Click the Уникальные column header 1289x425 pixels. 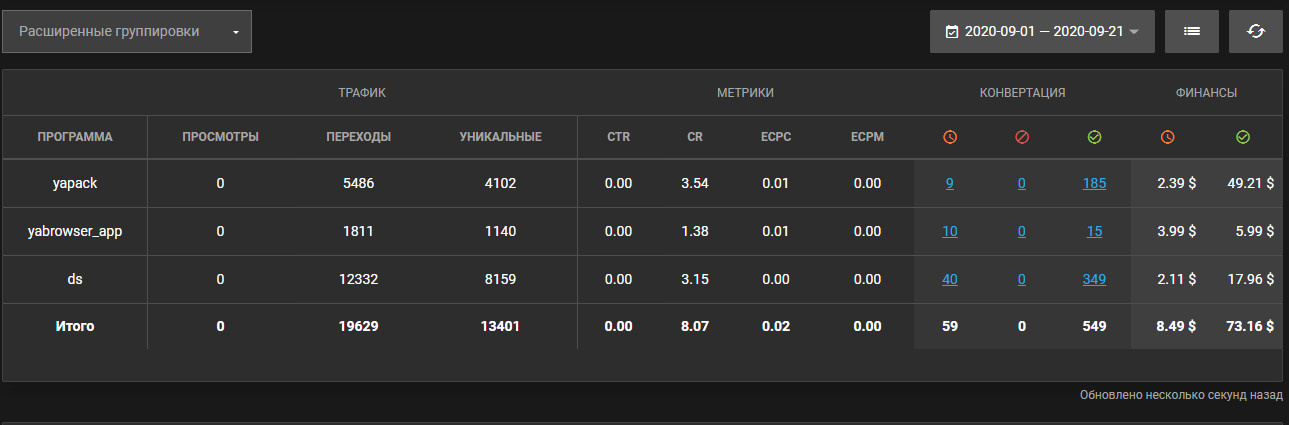point(500,137)
